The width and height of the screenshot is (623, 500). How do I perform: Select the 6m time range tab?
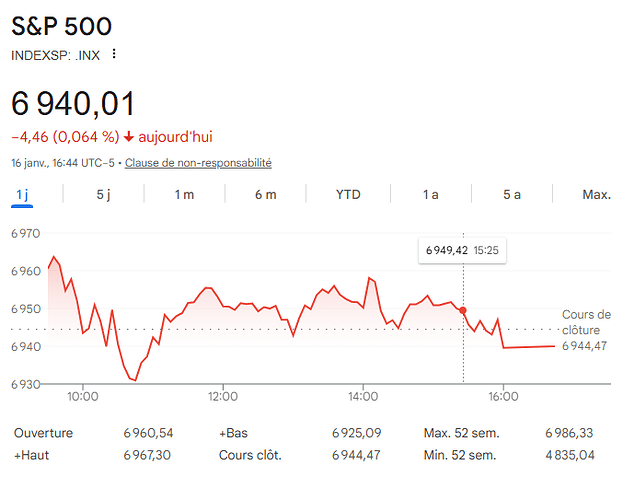(x=265, y=194)
